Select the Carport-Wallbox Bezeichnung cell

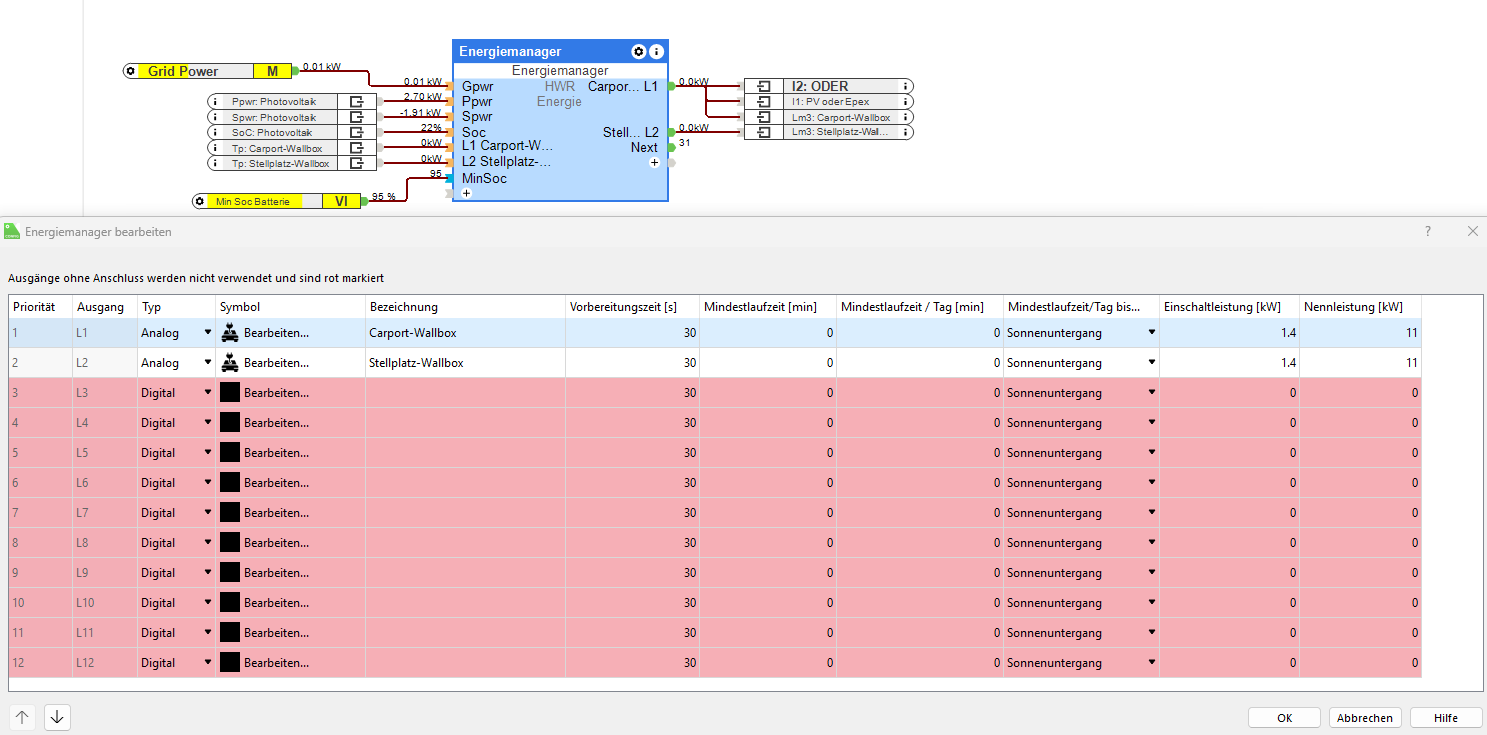point(465,333)
